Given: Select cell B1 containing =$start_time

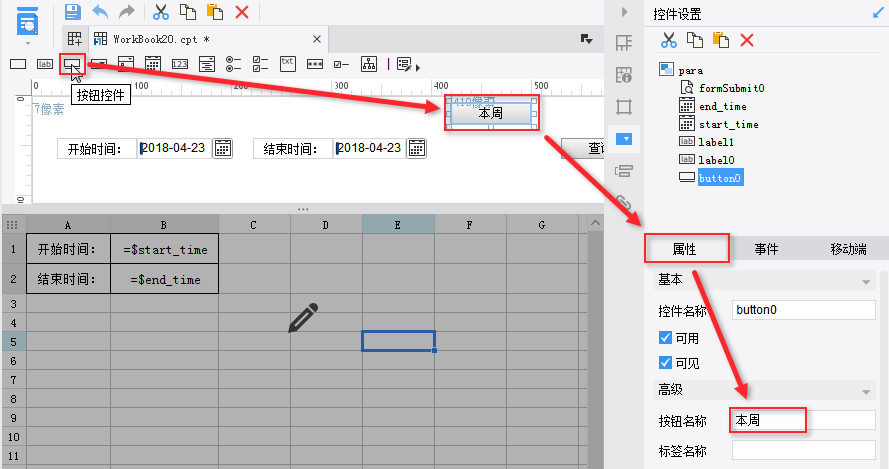Looking at the screenshot, I should tap(164, 249).
